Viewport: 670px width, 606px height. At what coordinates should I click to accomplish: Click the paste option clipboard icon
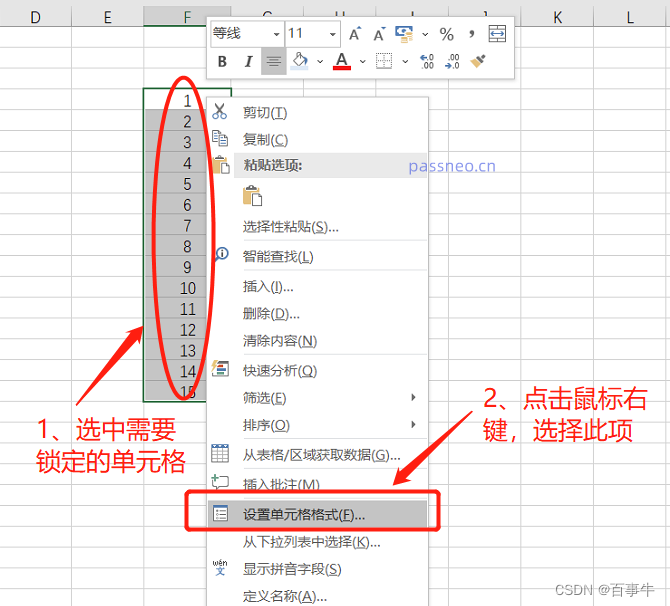click(253, 196)
